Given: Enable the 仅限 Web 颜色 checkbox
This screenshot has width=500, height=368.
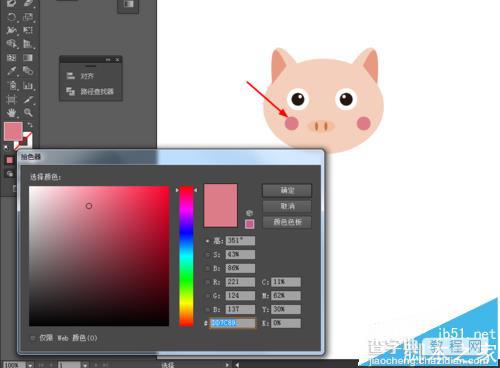Looking at the screenshot, I should (x=33, y=338).
